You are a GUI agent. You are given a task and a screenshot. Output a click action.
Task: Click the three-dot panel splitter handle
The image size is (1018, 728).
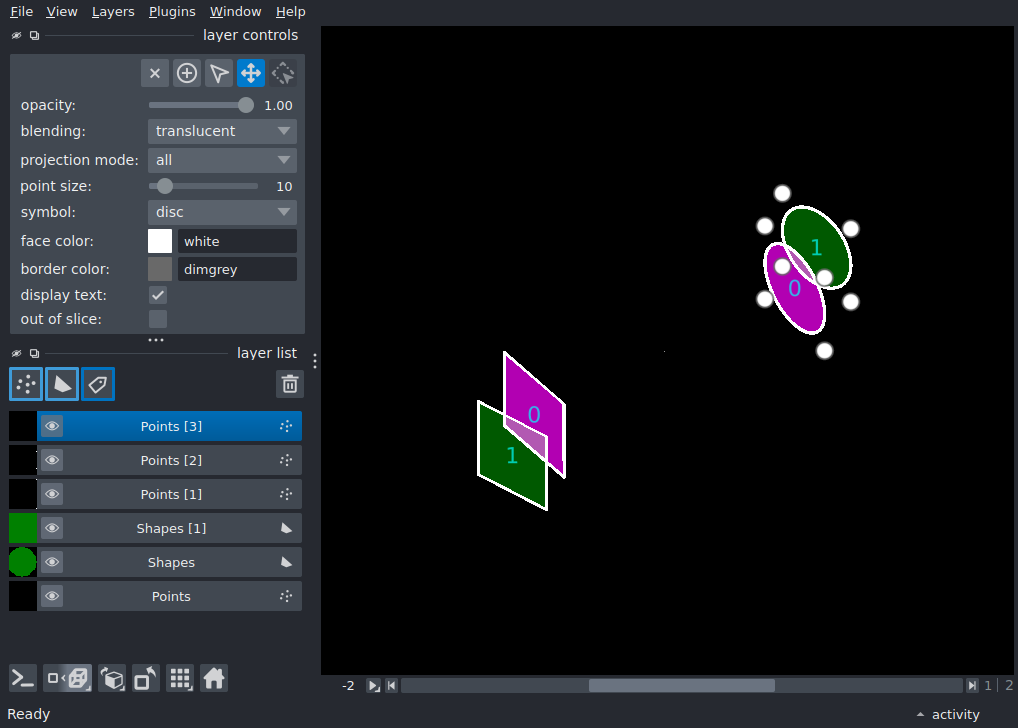point(156,340)
